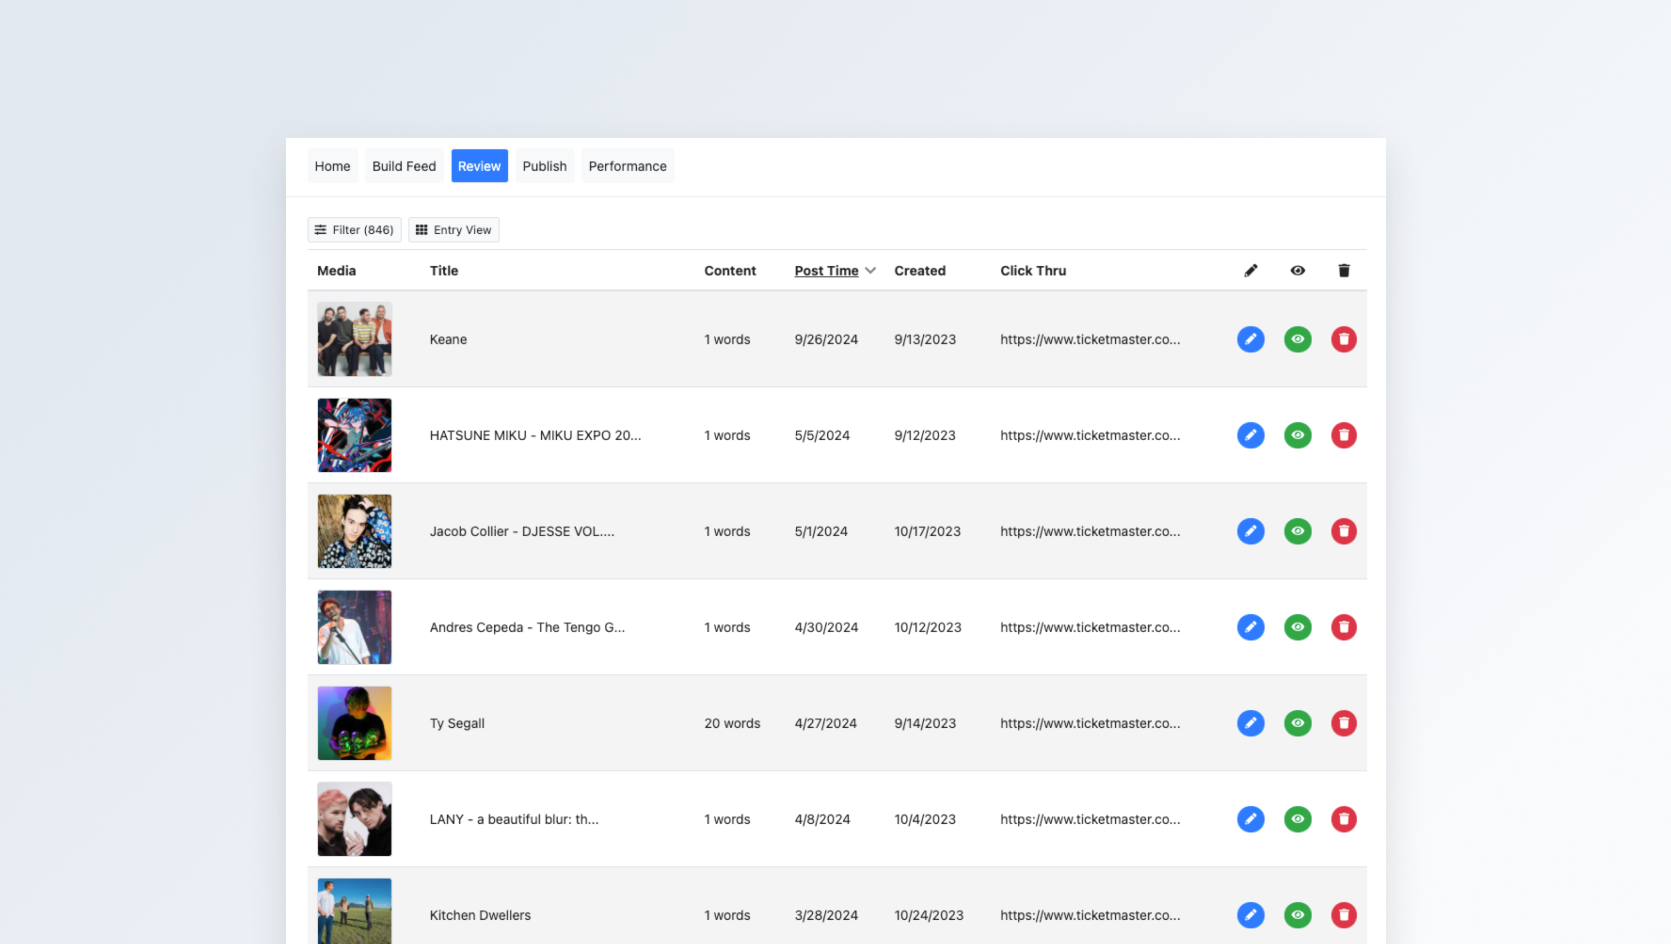The image size is (1671, 944).
Task: Select the Title column header
Action: coord(443,270)
